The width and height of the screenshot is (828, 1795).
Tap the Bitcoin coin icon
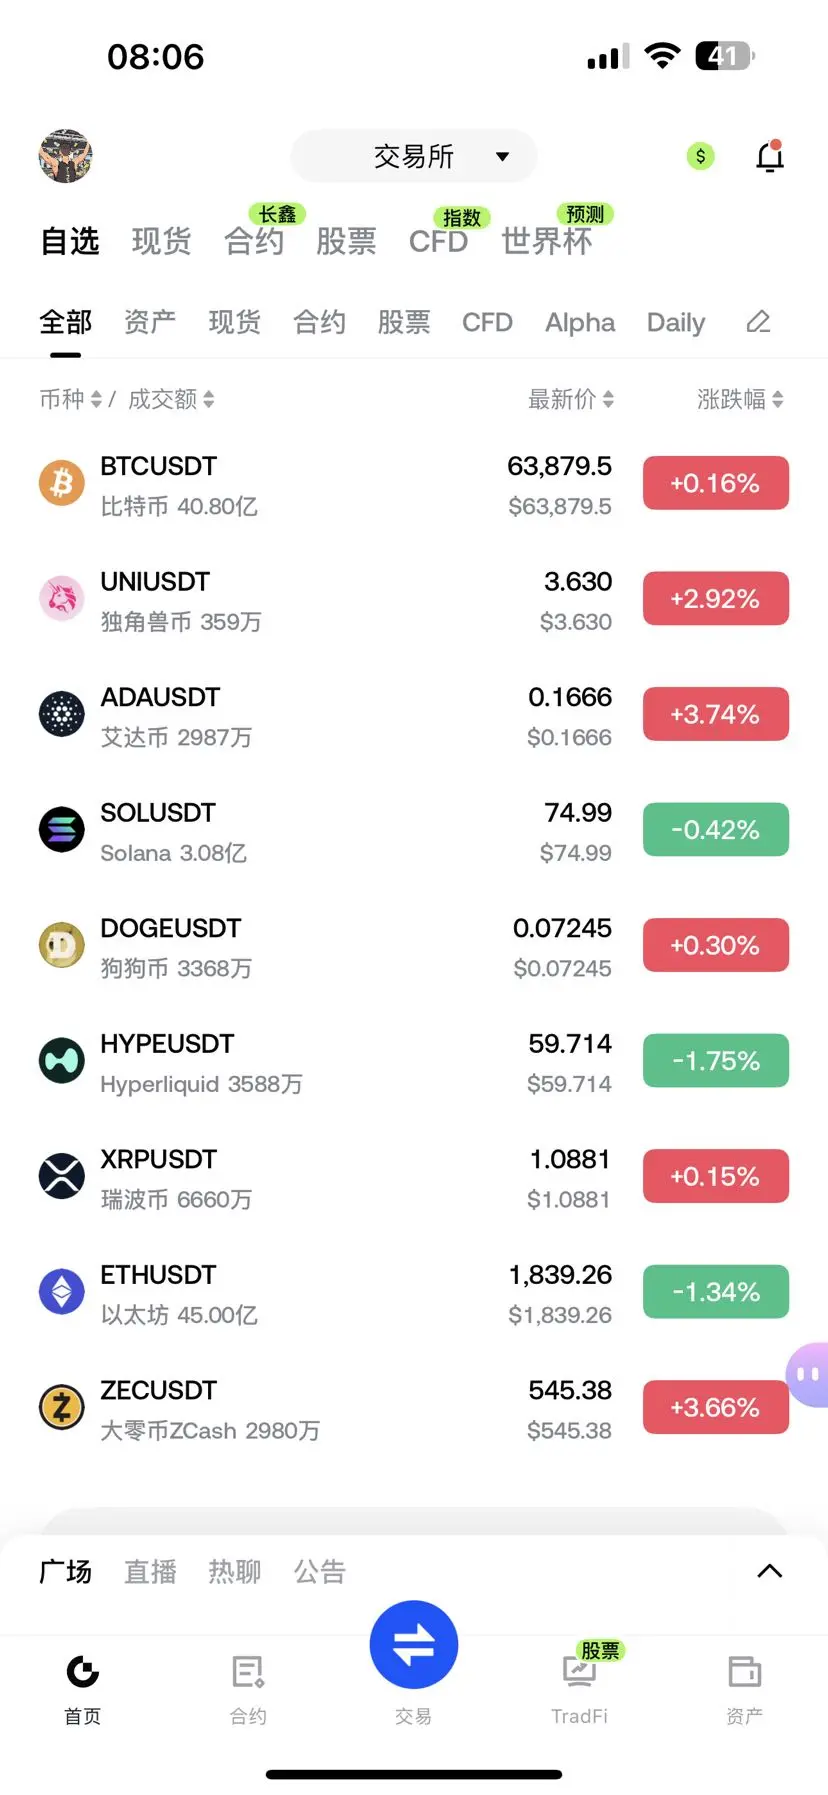(62, 483)
